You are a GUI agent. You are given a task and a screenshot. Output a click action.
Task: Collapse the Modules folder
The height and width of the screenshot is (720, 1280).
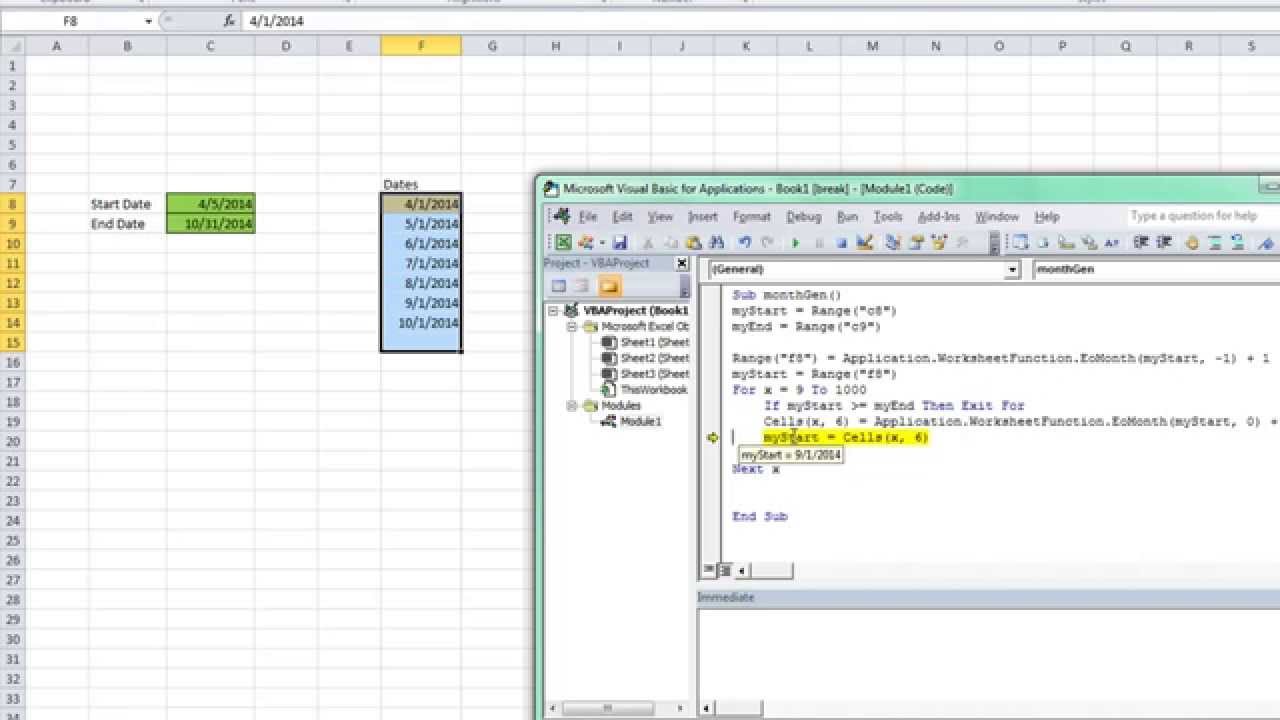[x=572, y=406]
